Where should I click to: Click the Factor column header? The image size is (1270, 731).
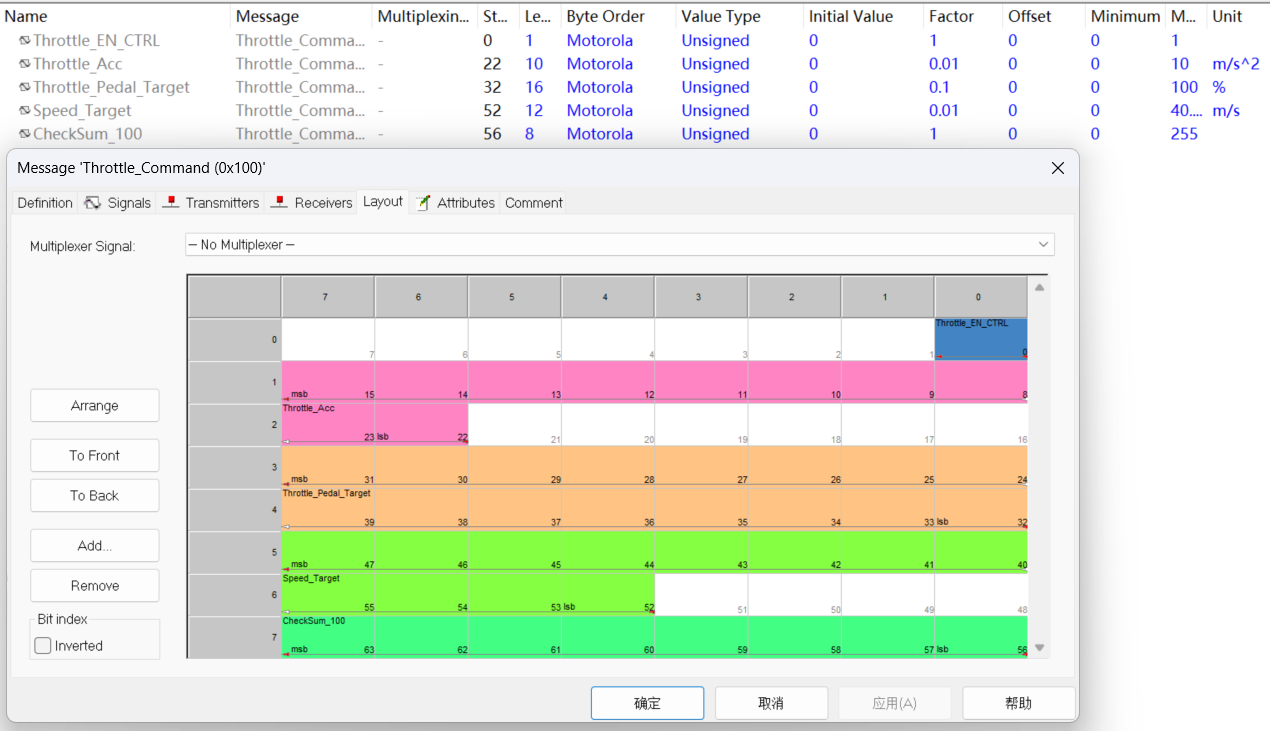click(x=963, y=16)
